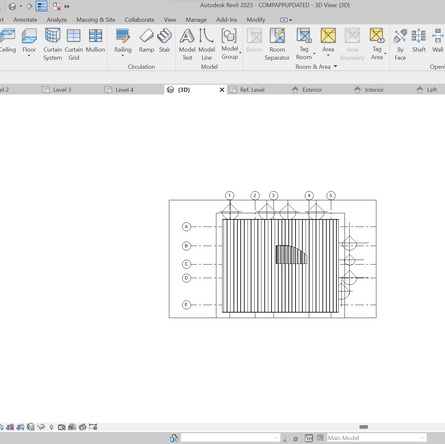Select the Ramp tool
The image size is (445, 444).
click(146, 40)
